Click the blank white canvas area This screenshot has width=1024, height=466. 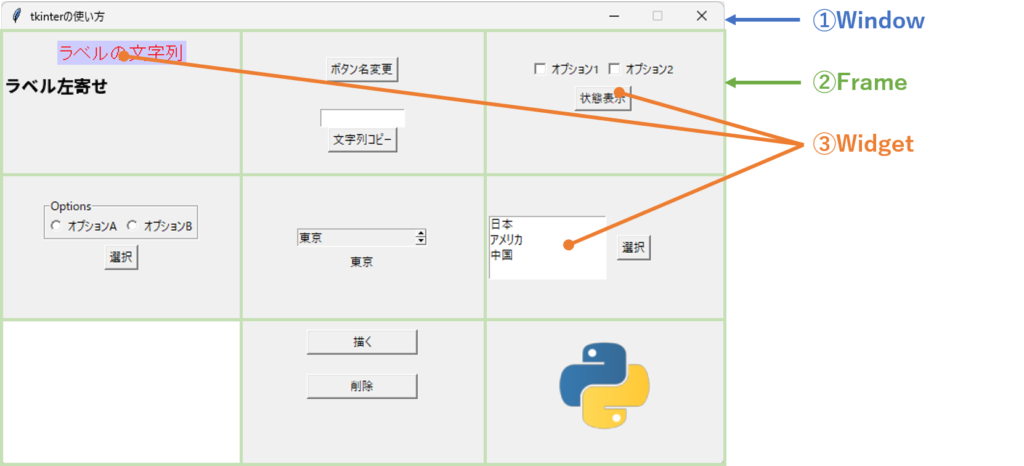coord(121,392)
